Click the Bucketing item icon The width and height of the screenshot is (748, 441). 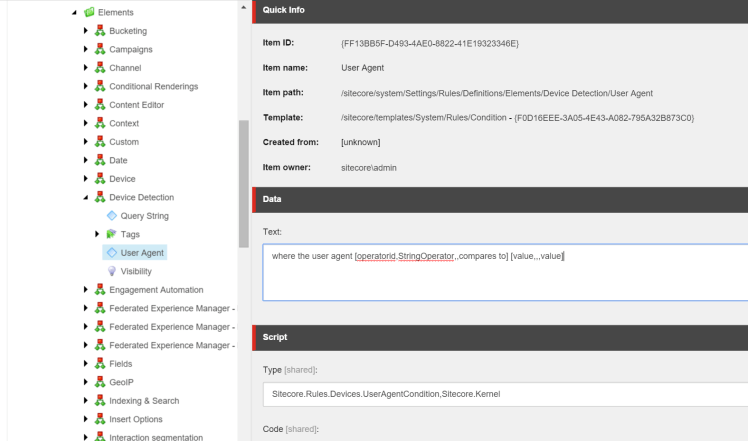(100, 31)
